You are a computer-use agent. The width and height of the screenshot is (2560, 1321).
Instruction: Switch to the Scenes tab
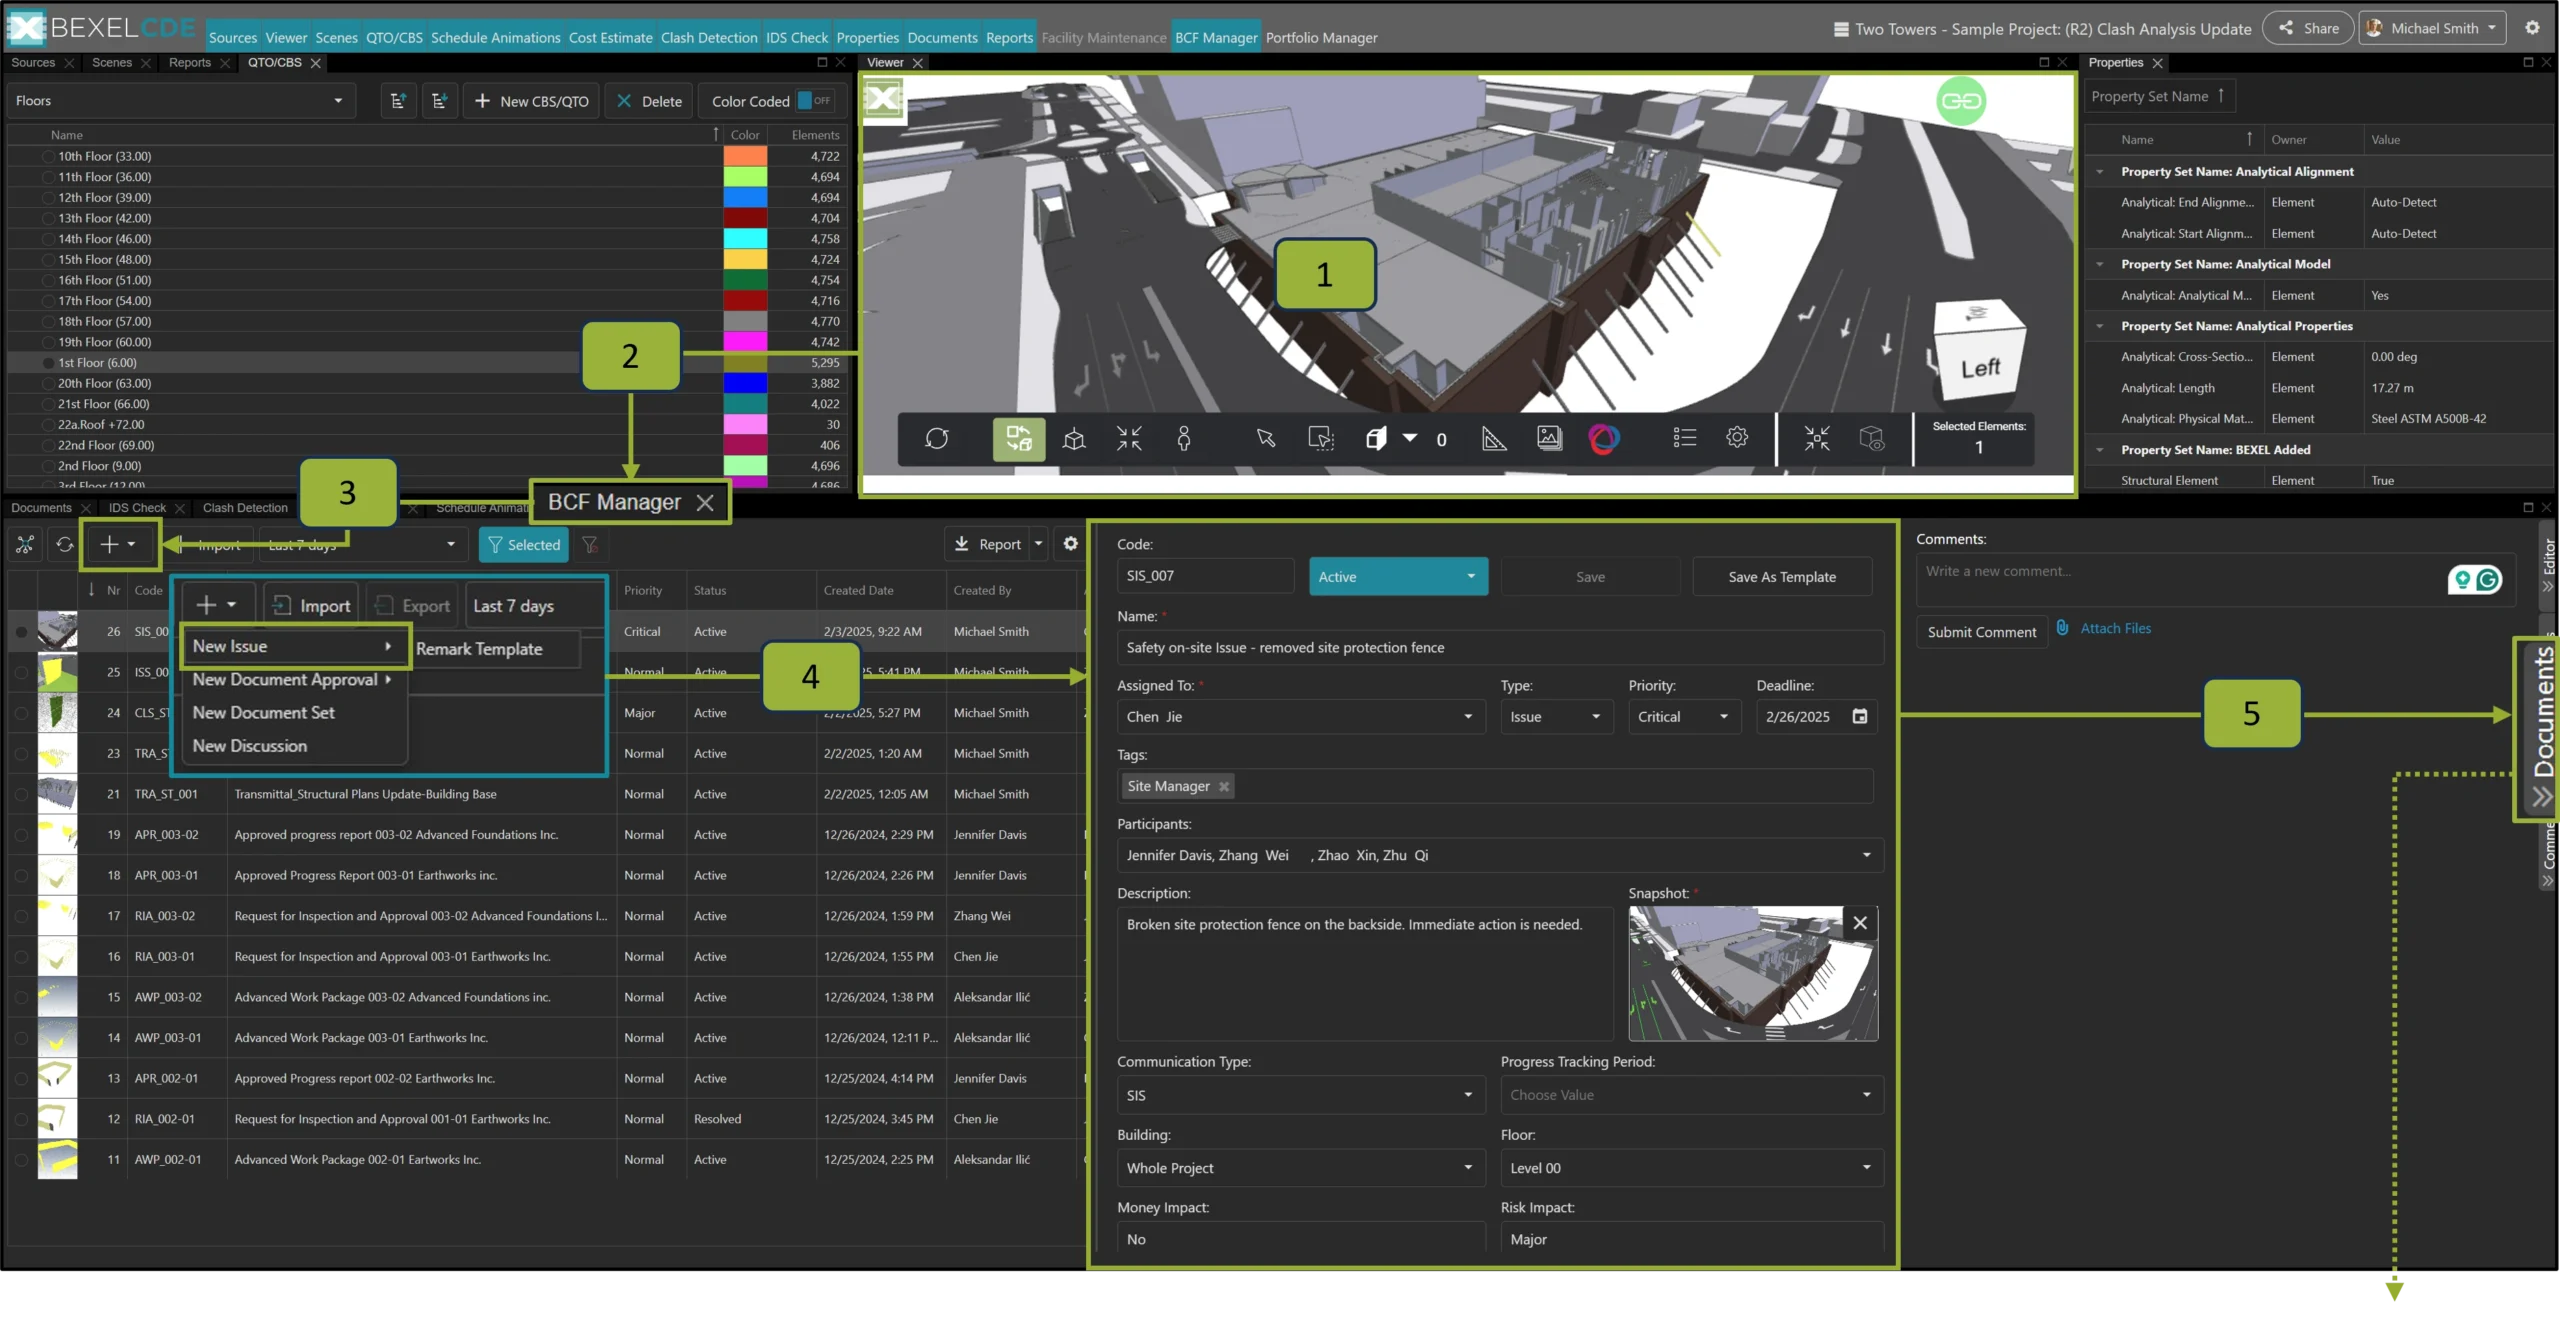pos(111,62)
